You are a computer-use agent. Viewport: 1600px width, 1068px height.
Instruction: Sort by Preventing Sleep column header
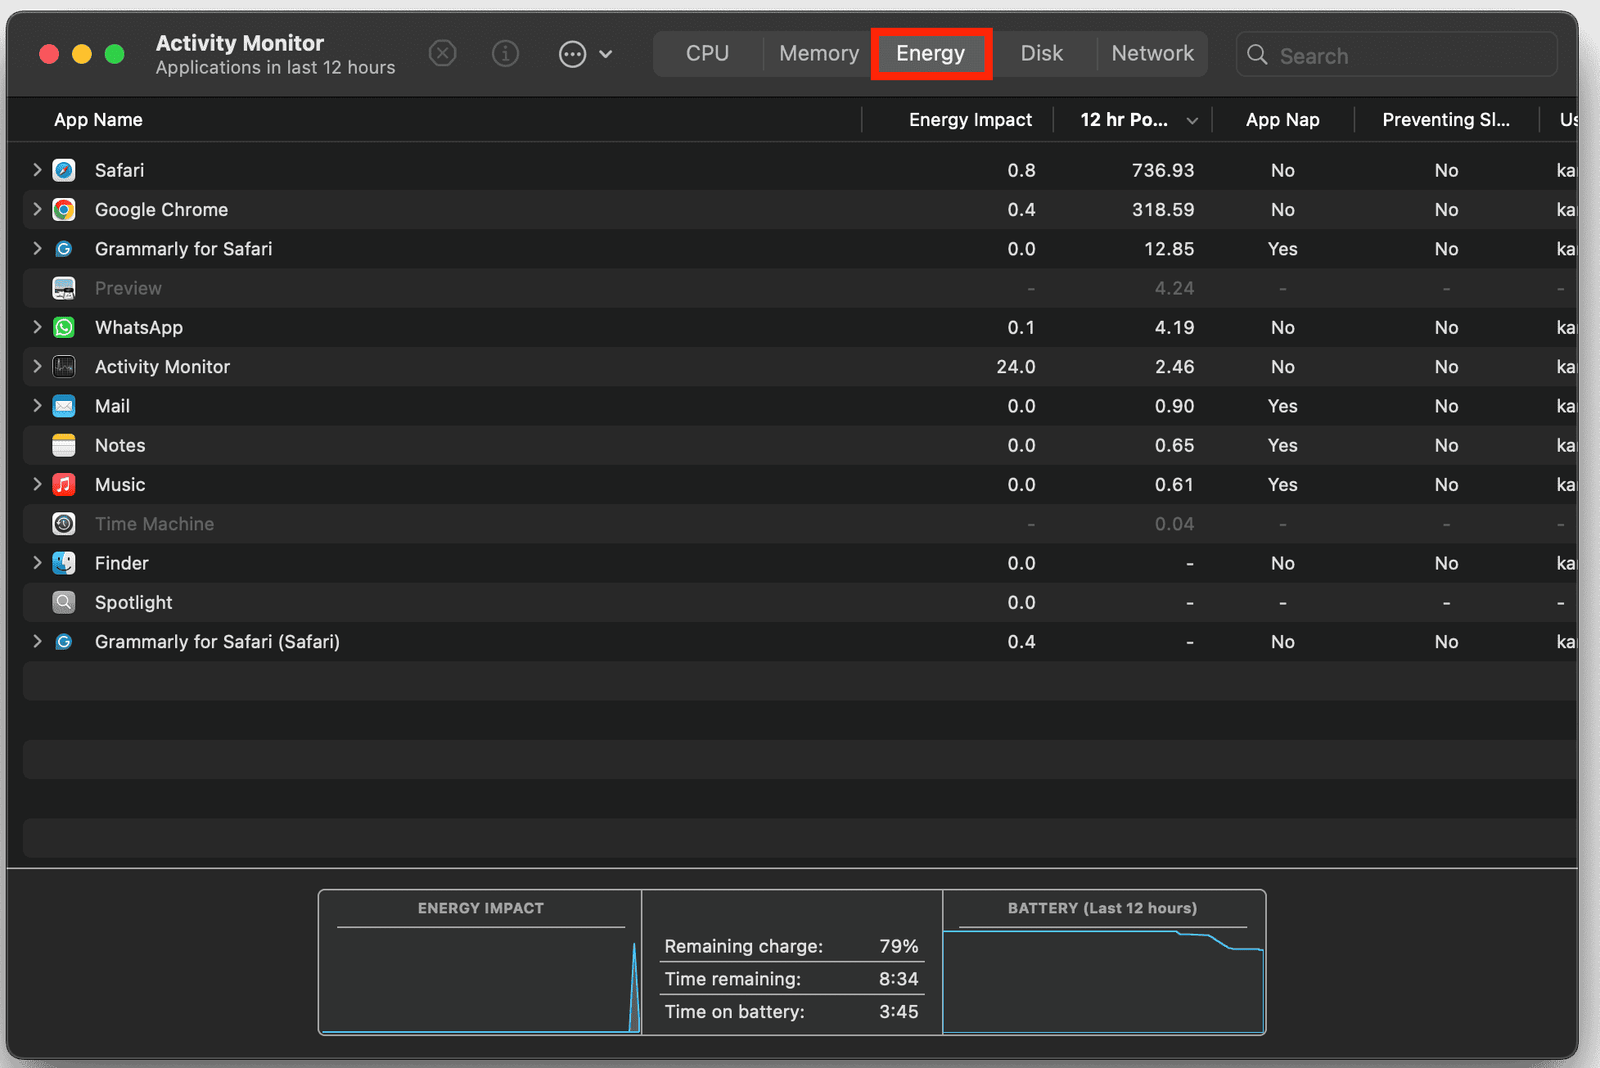click(1446, 120)
